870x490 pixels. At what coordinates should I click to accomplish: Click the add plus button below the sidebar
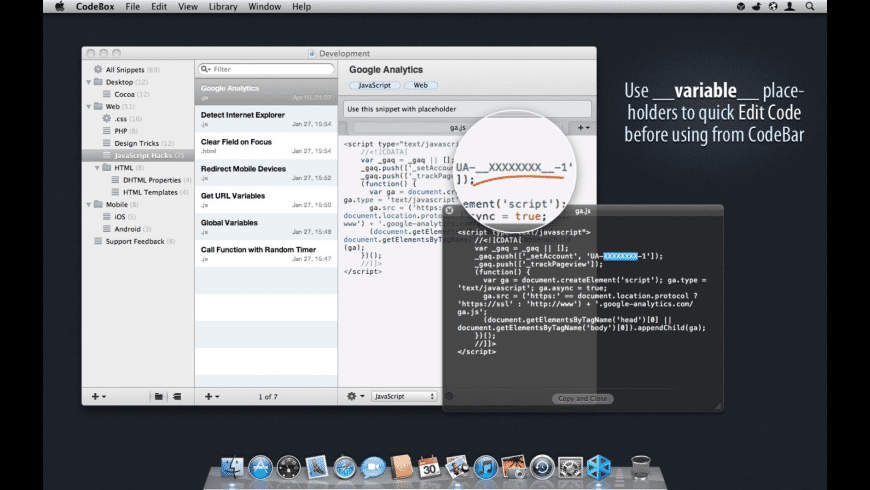[x=98, y=396]
